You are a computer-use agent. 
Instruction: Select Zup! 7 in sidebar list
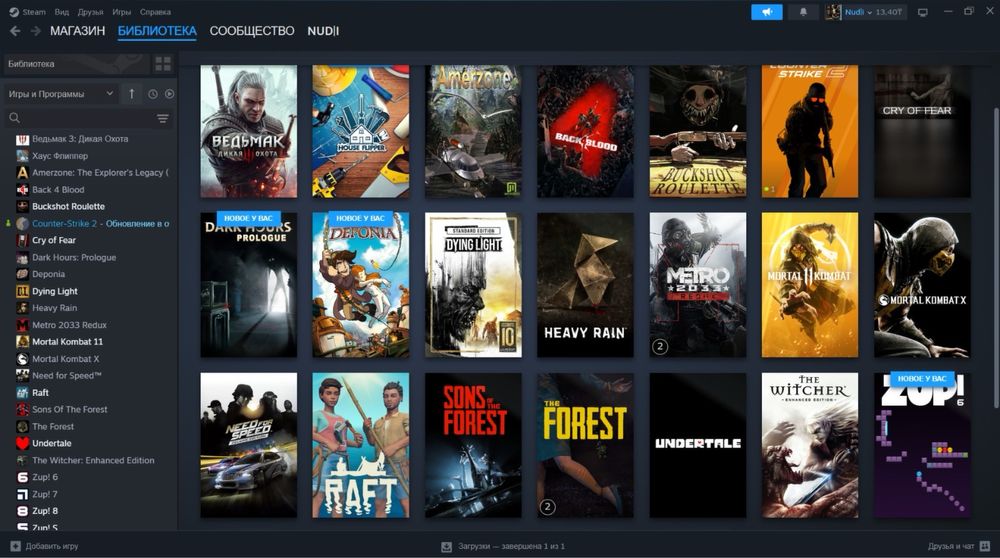point(45,494)
